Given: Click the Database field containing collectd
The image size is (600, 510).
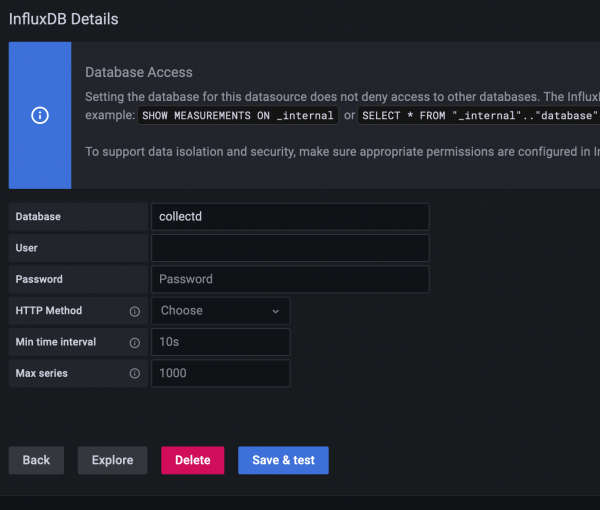Looking at the screenshot, I should (x=290, y=217).
